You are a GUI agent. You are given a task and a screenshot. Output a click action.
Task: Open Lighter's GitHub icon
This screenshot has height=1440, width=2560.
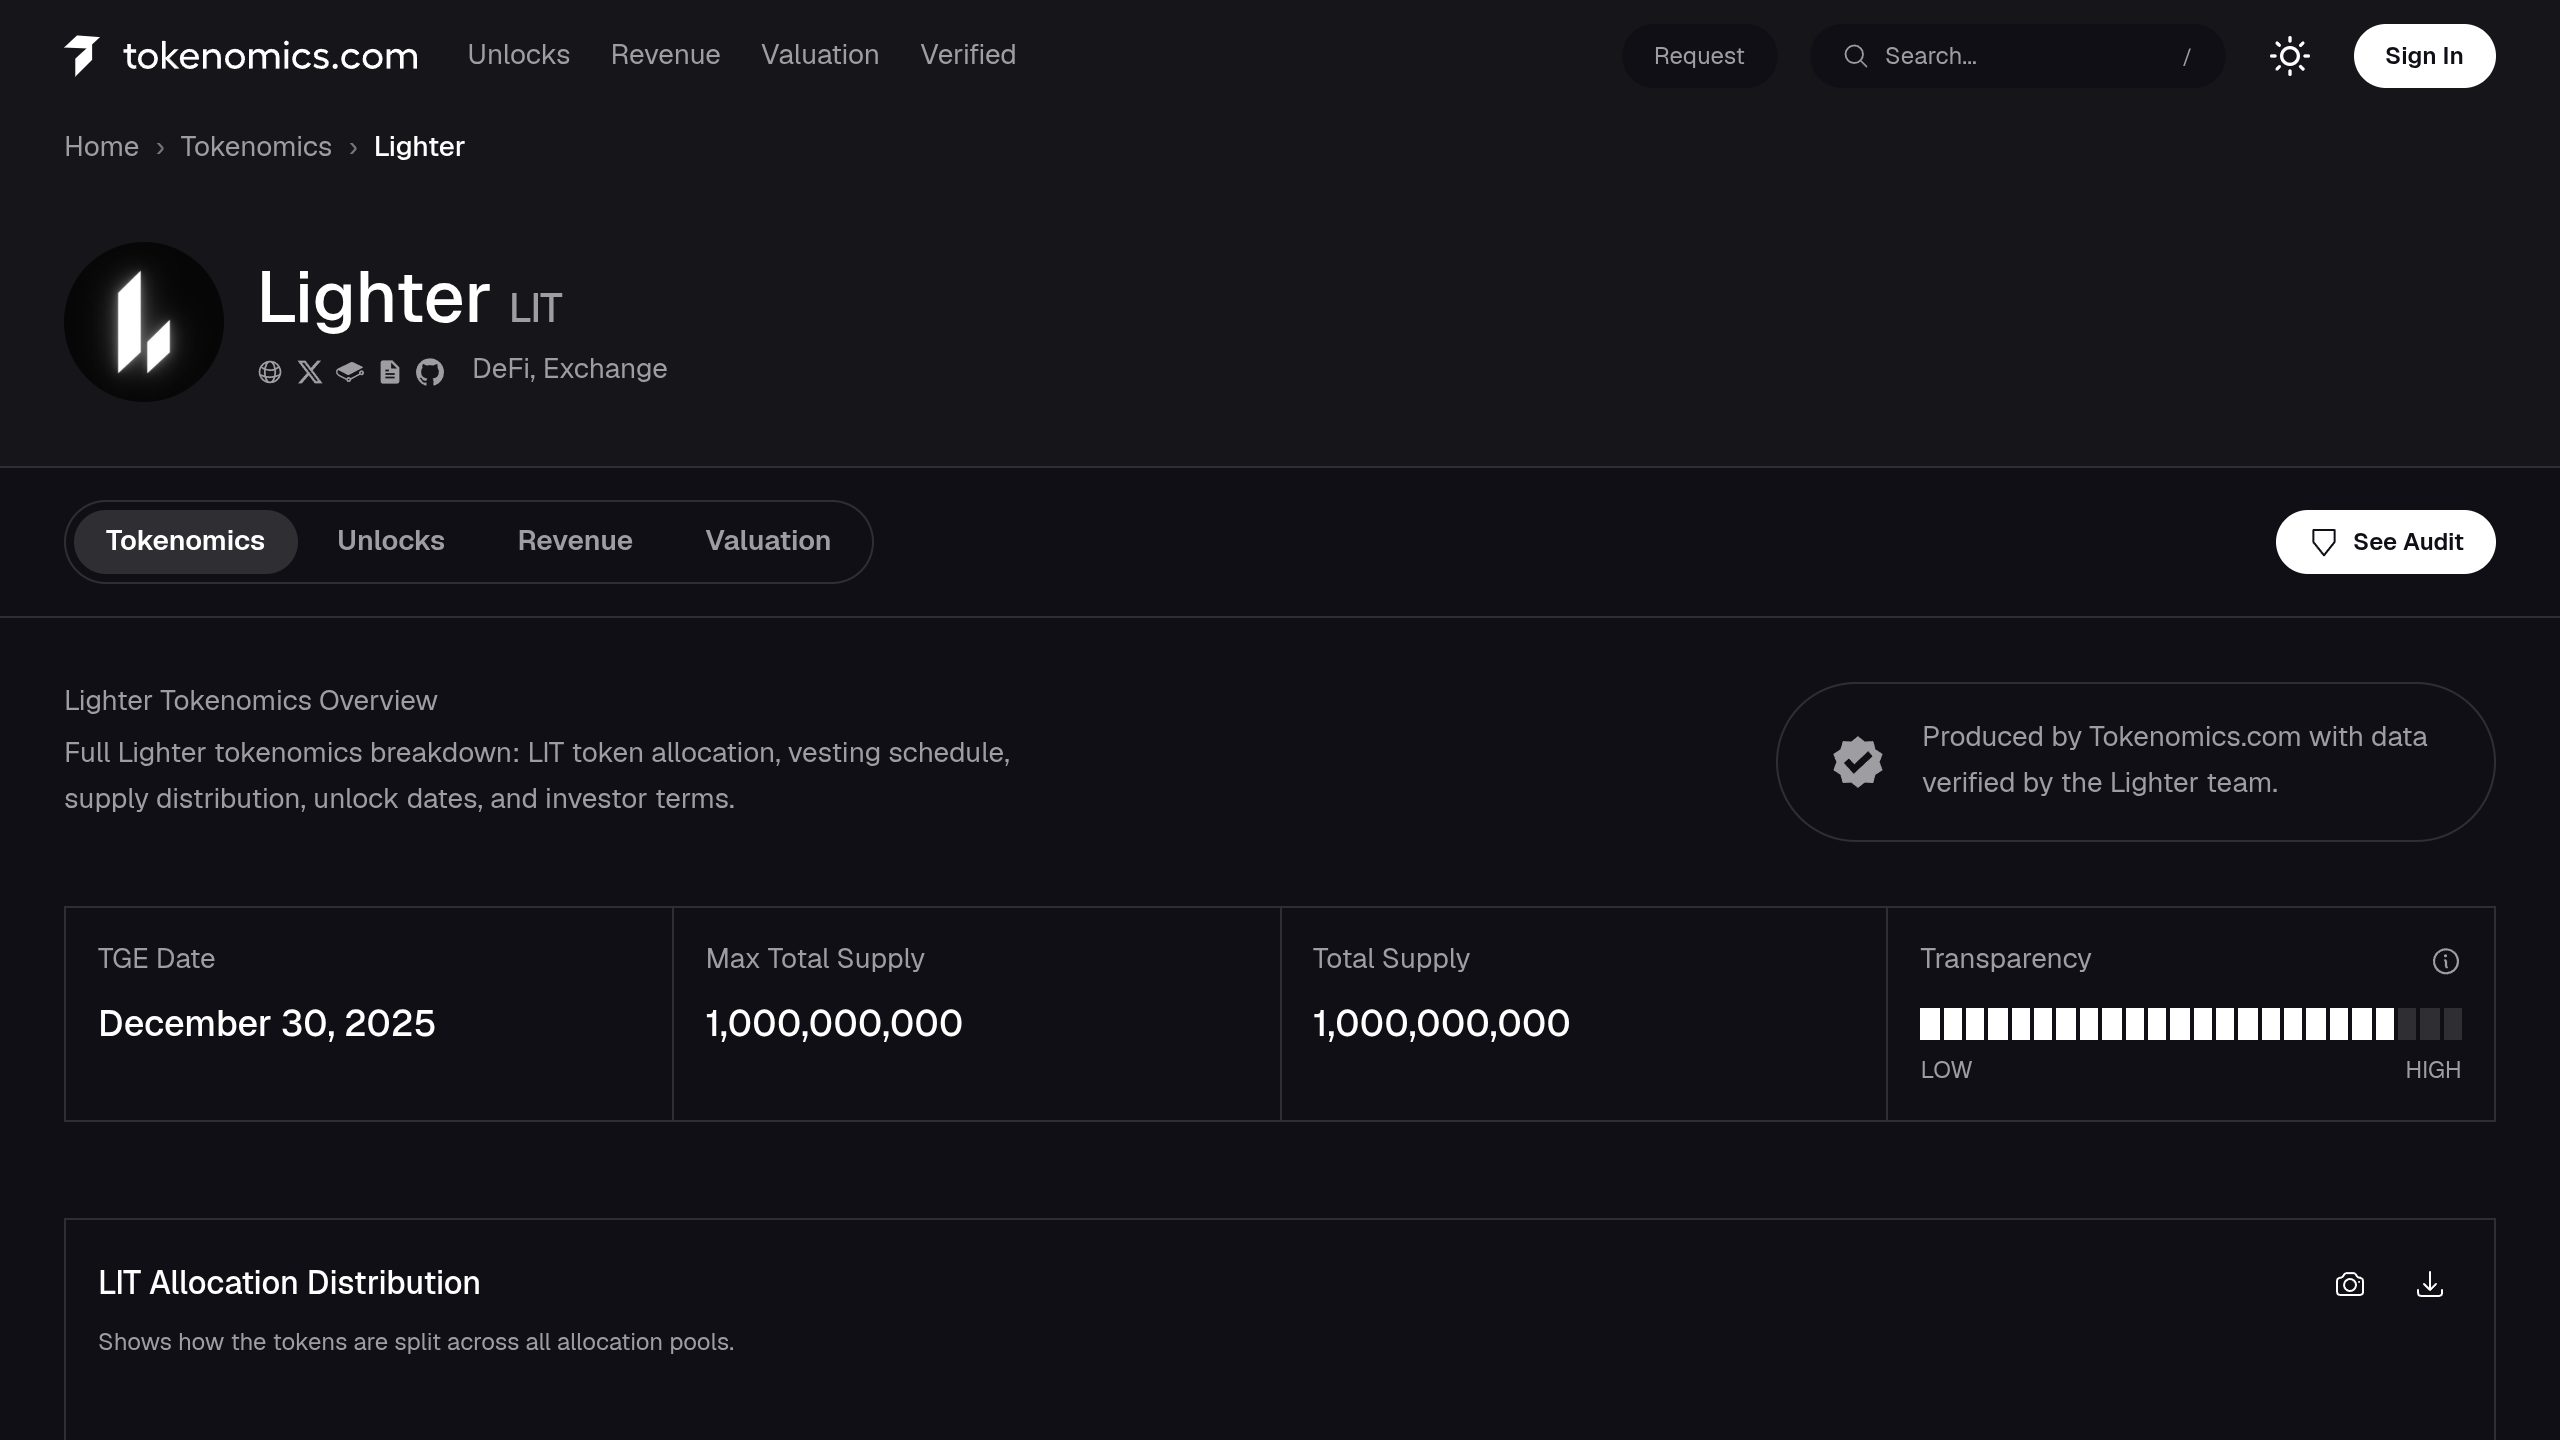(430, 372)
